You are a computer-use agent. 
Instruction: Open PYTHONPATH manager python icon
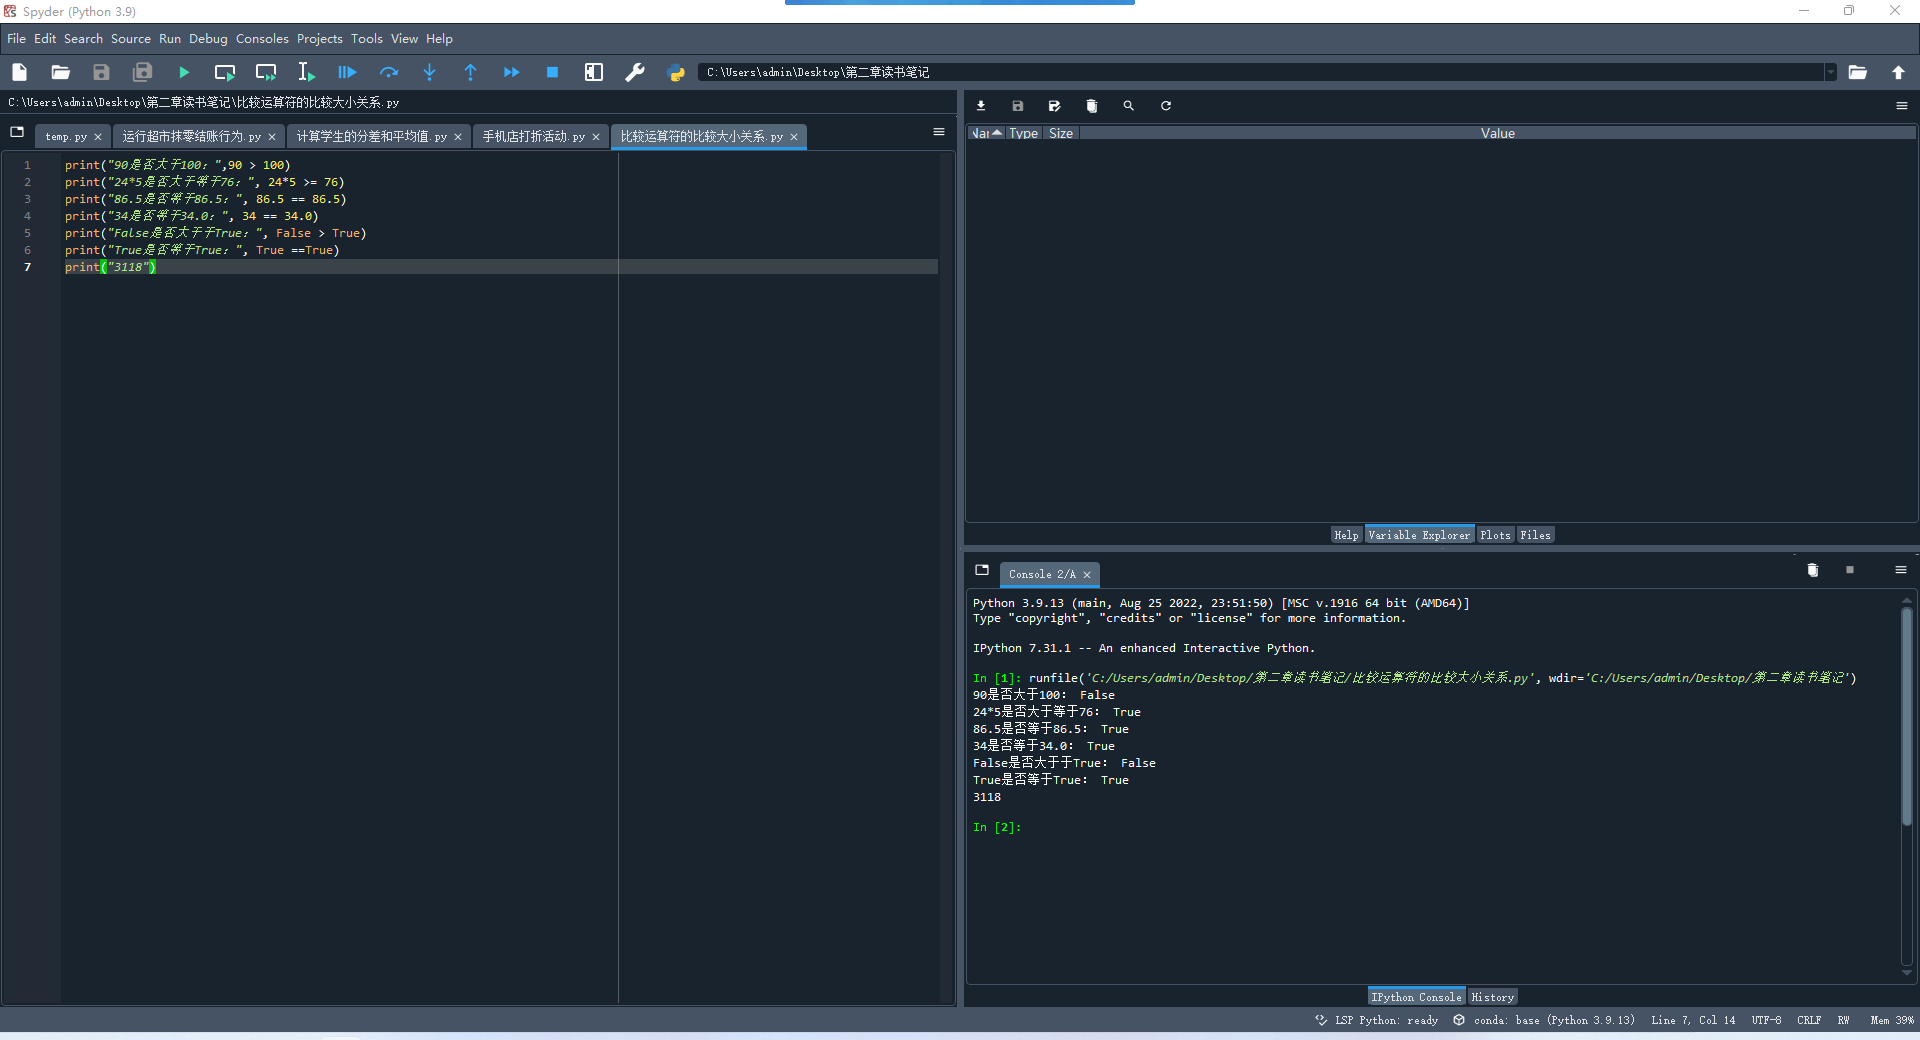tap(676, 72)
